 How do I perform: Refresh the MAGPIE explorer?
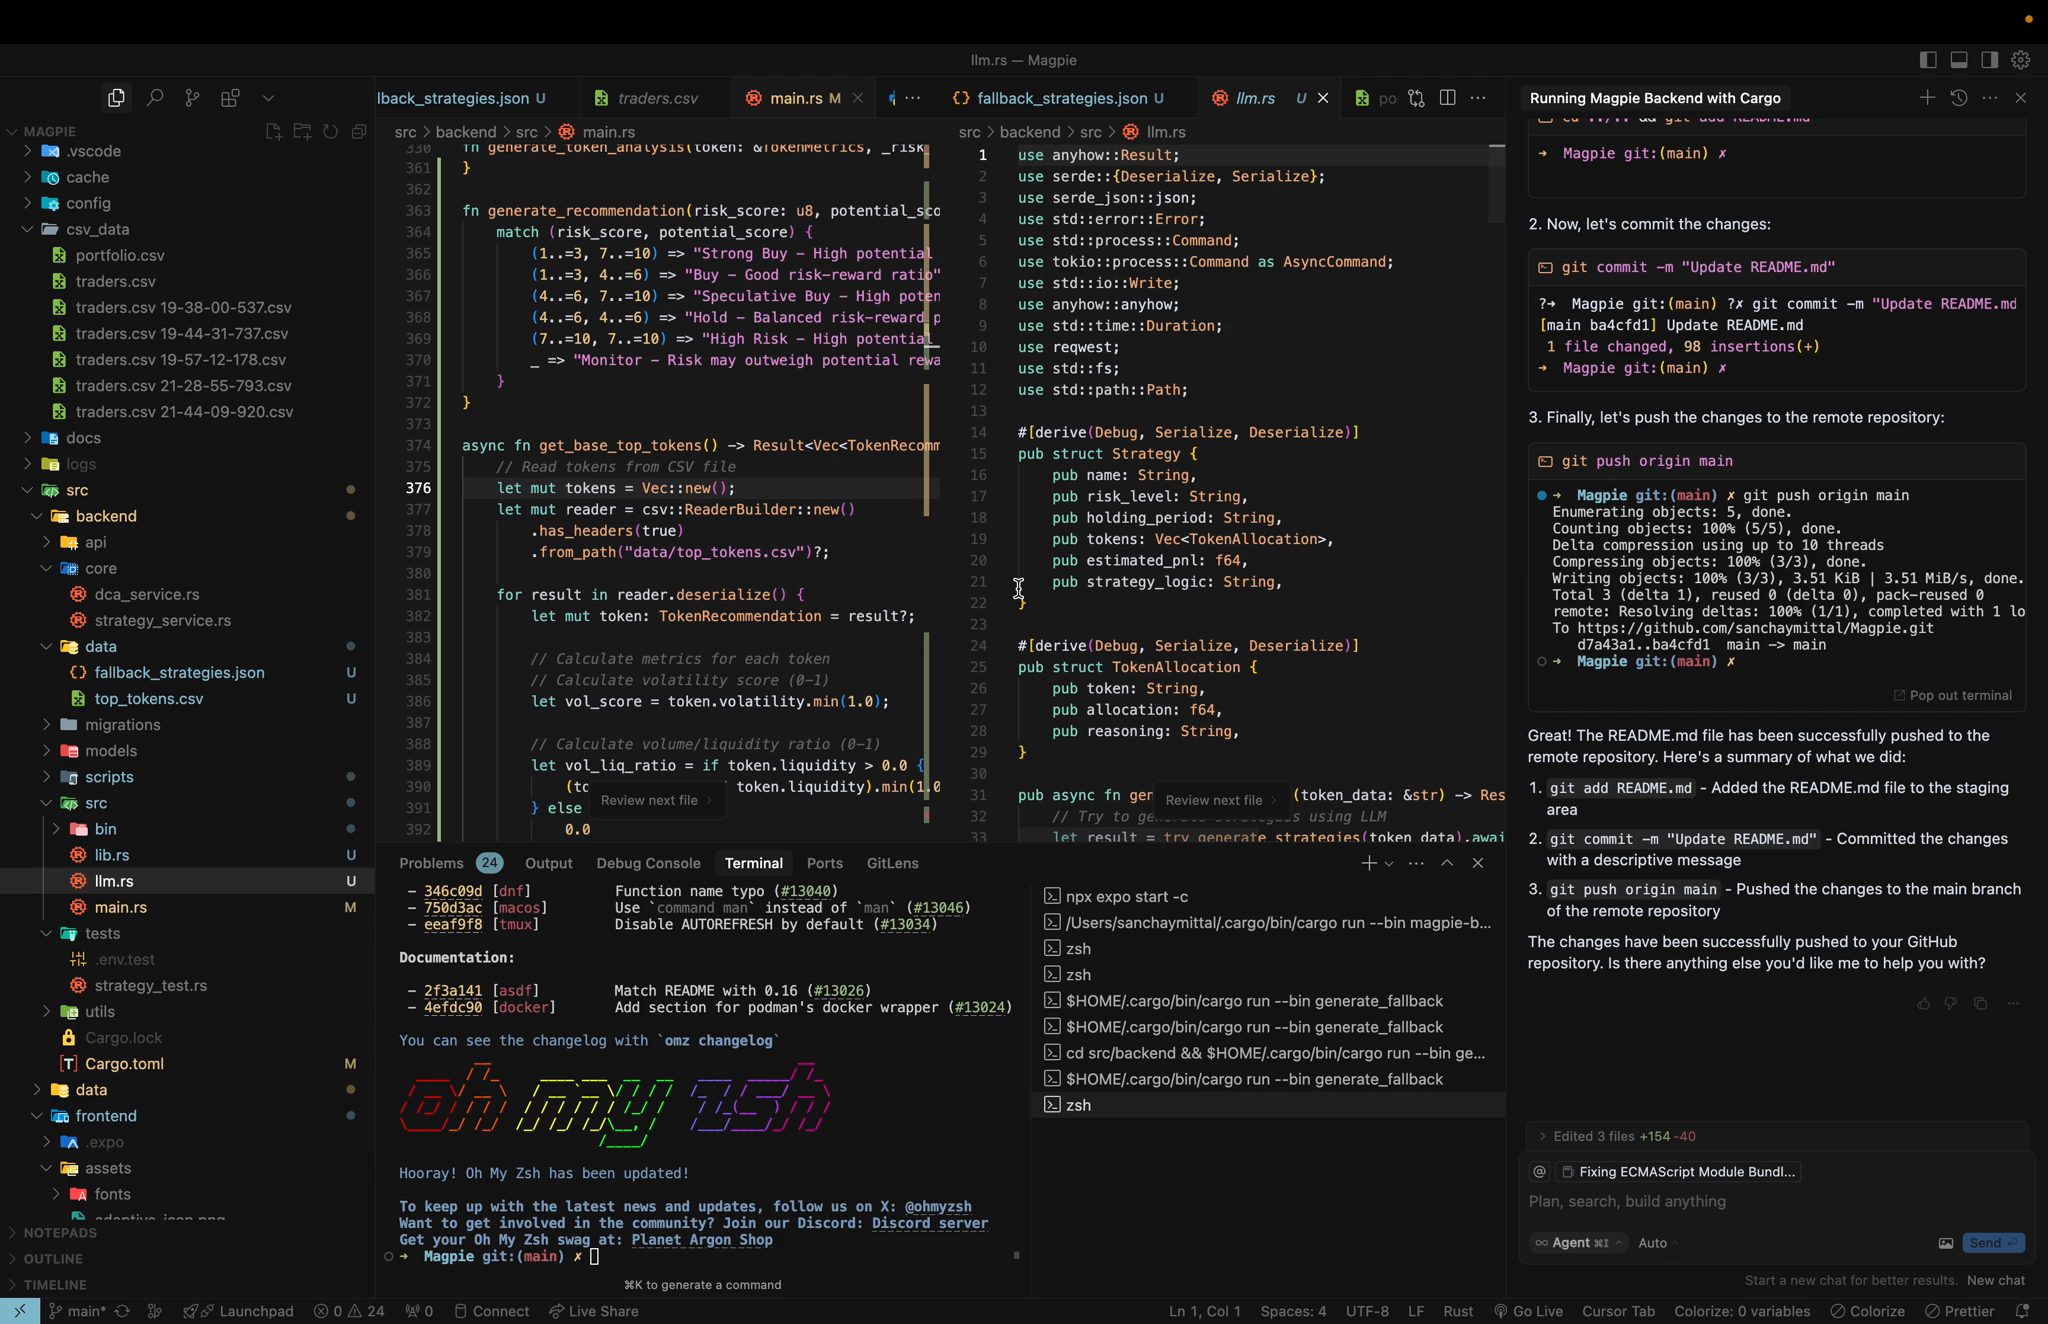point(330,132)
